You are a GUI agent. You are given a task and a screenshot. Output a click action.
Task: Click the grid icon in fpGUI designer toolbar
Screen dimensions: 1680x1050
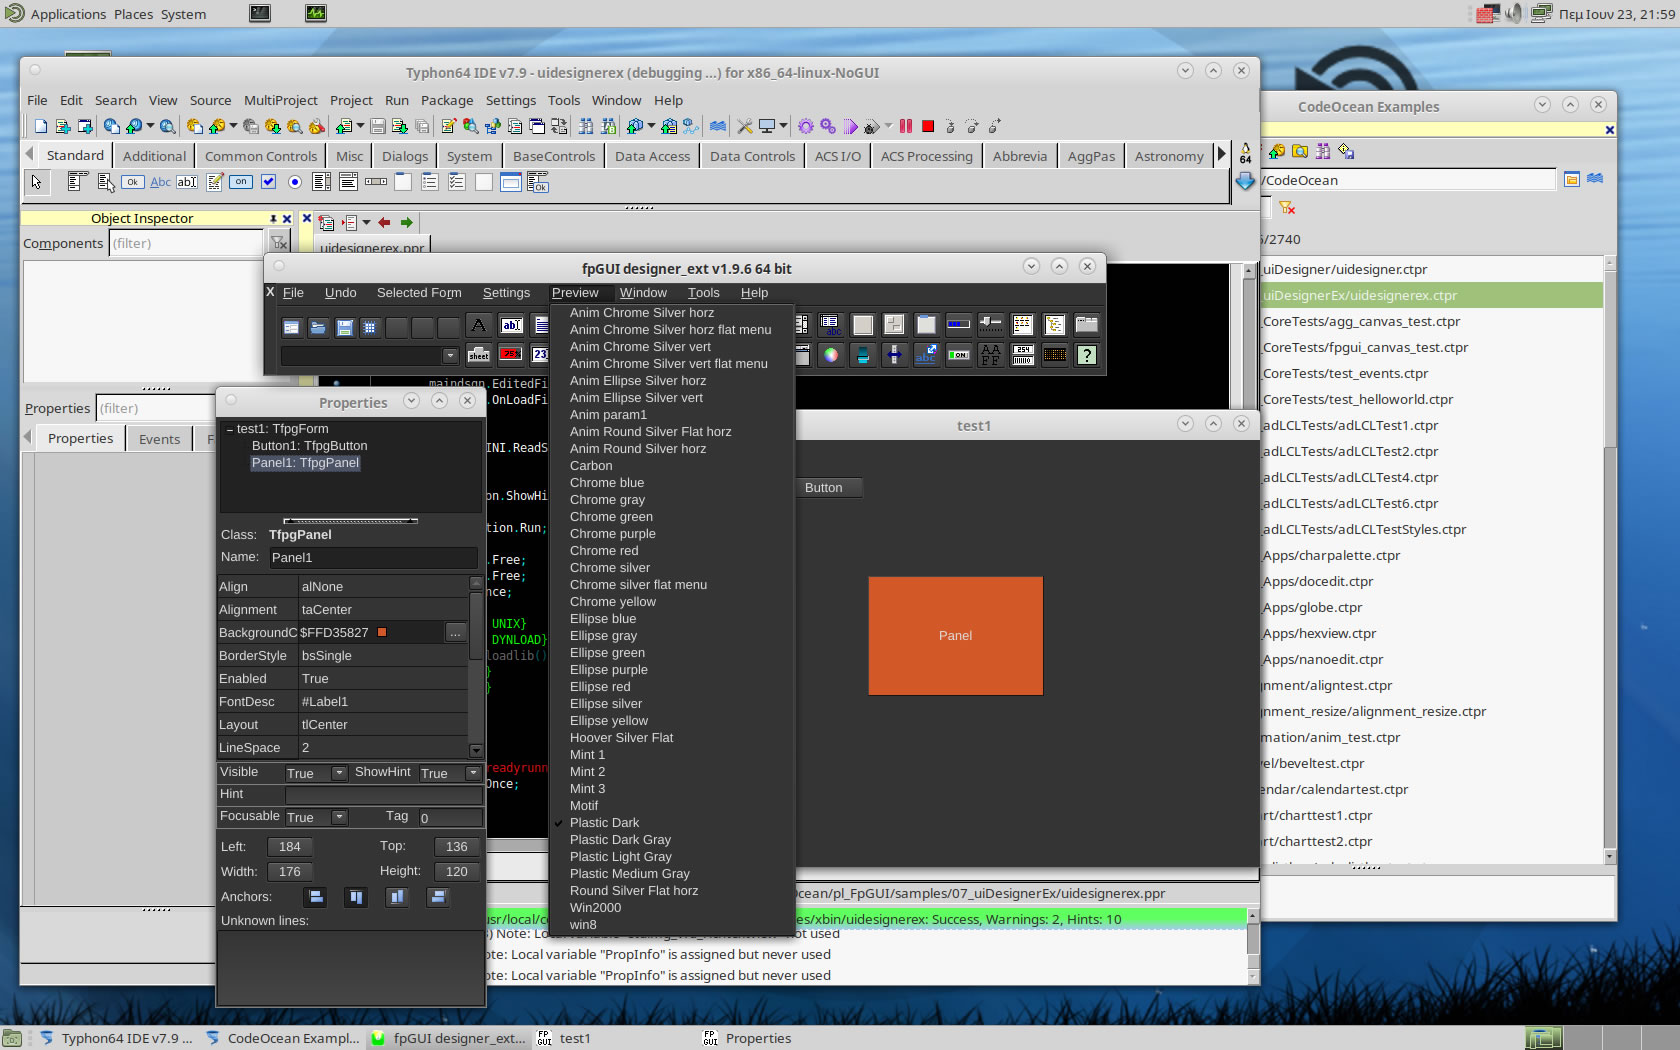(370, 327)
